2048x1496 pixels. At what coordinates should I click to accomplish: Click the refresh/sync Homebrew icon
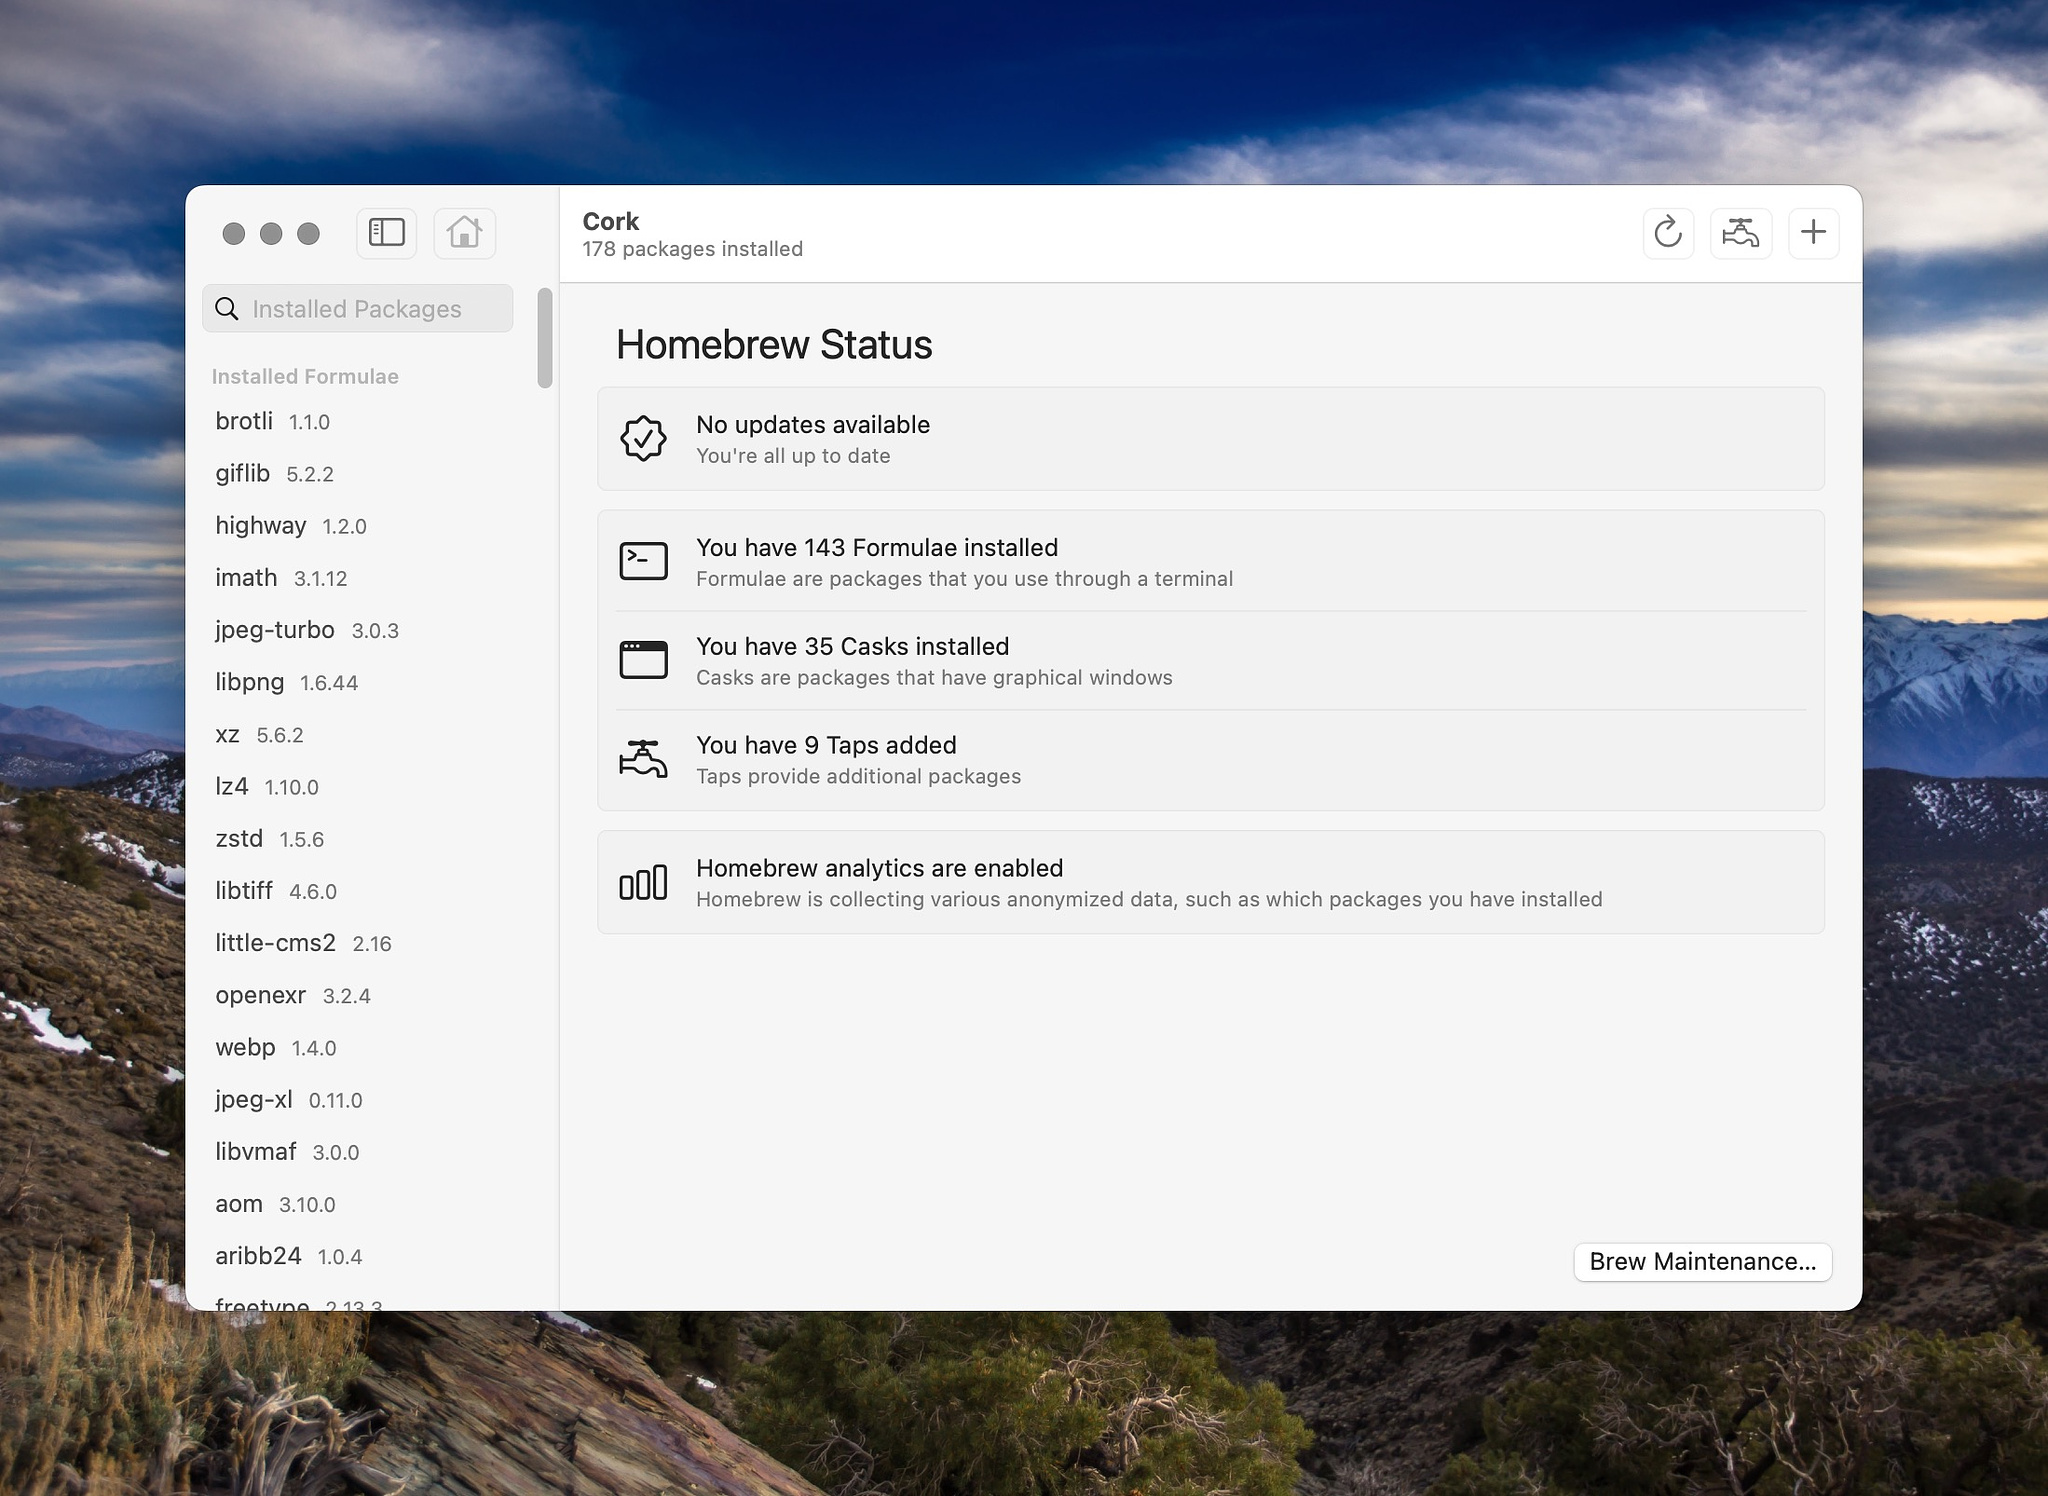pyautogui.click(x=1670, y=232)
